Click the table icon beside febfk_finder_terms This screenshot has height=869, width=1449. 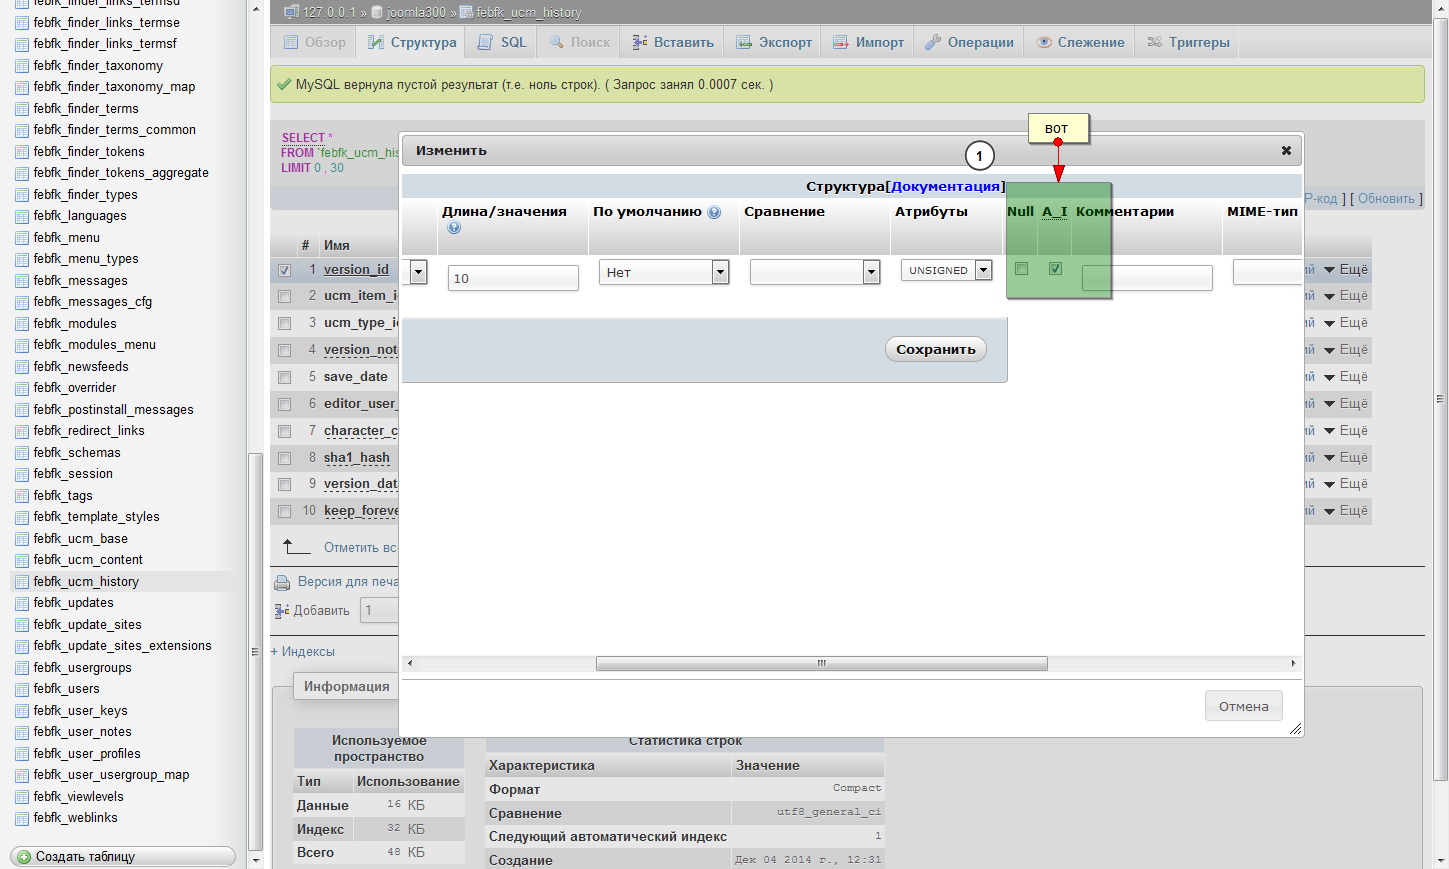(22, 109)
